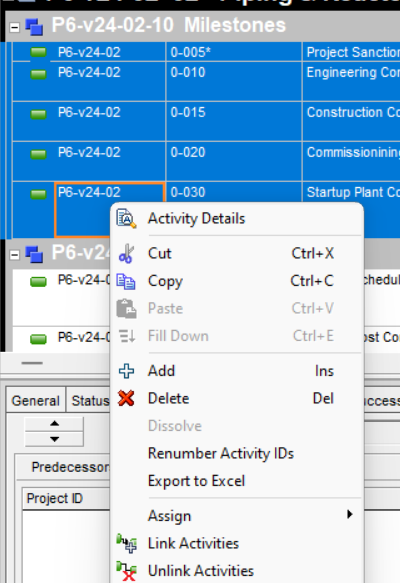Click the Project ID column header
The image size is (400, 583).
(x=66, y=498)
